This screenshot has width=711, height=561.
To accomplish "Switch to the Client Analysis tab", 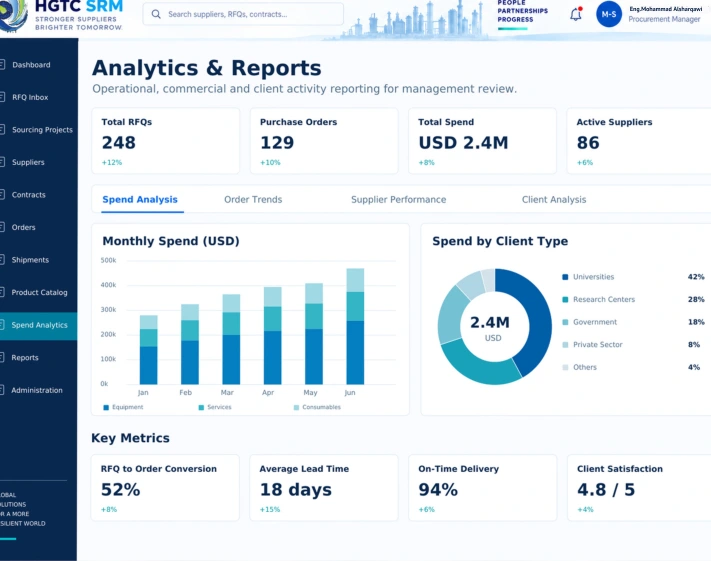I will 554,200.
